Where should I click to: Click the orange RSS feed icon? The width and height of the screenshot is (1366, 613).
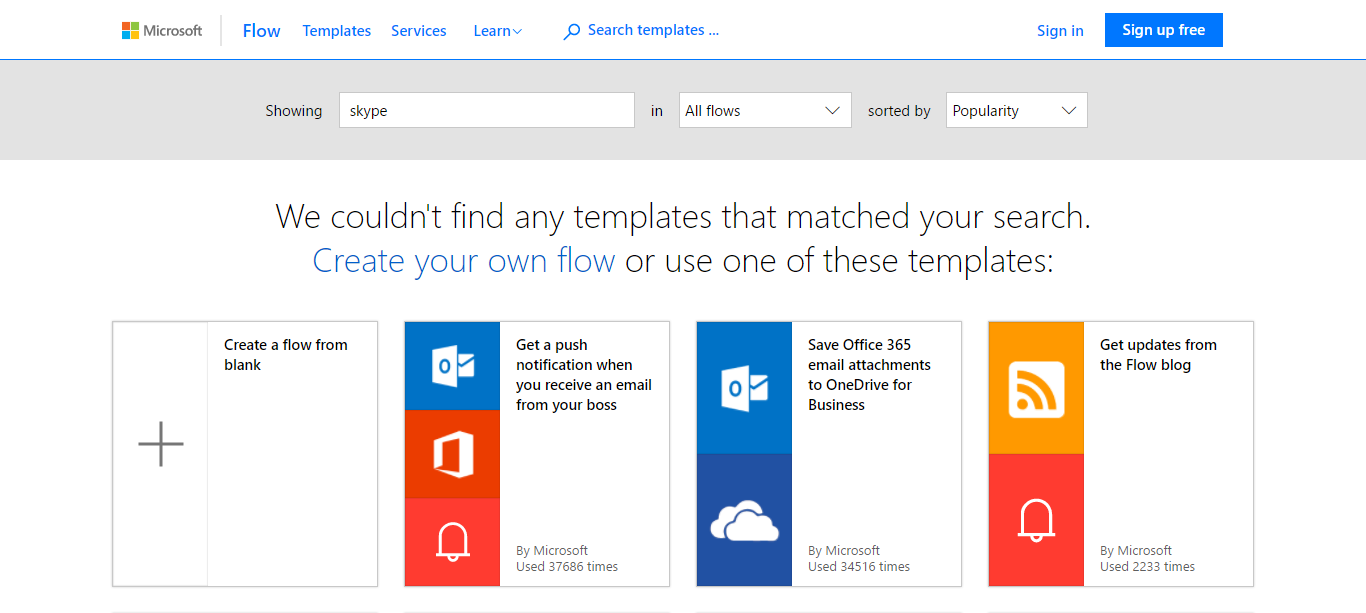pos(1036,388)
